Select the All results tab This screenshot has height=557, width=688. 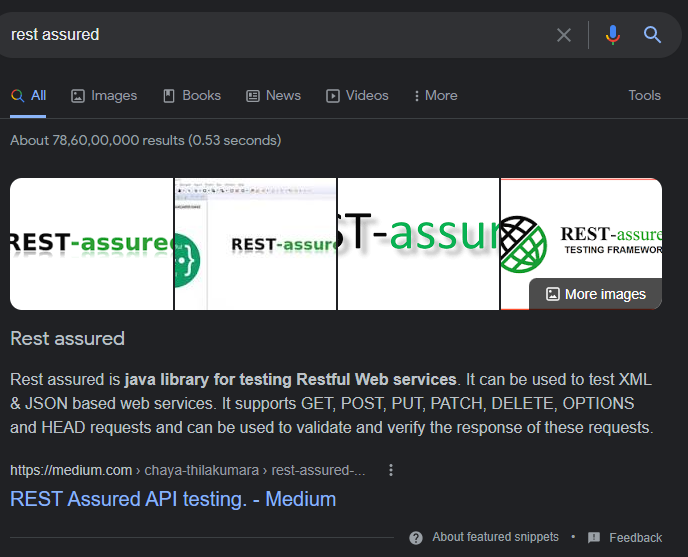tap(29, 96)
